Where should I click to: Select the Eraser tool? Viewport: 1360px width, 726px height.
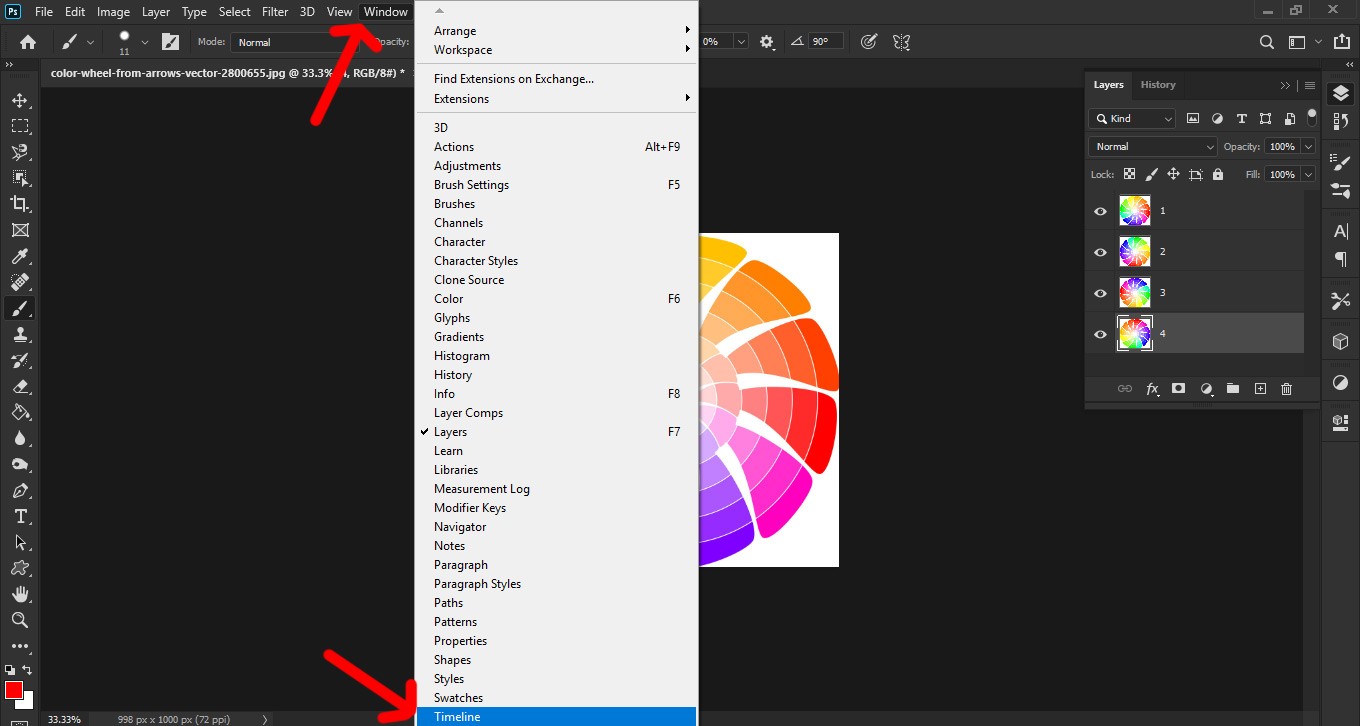(19, 386)
